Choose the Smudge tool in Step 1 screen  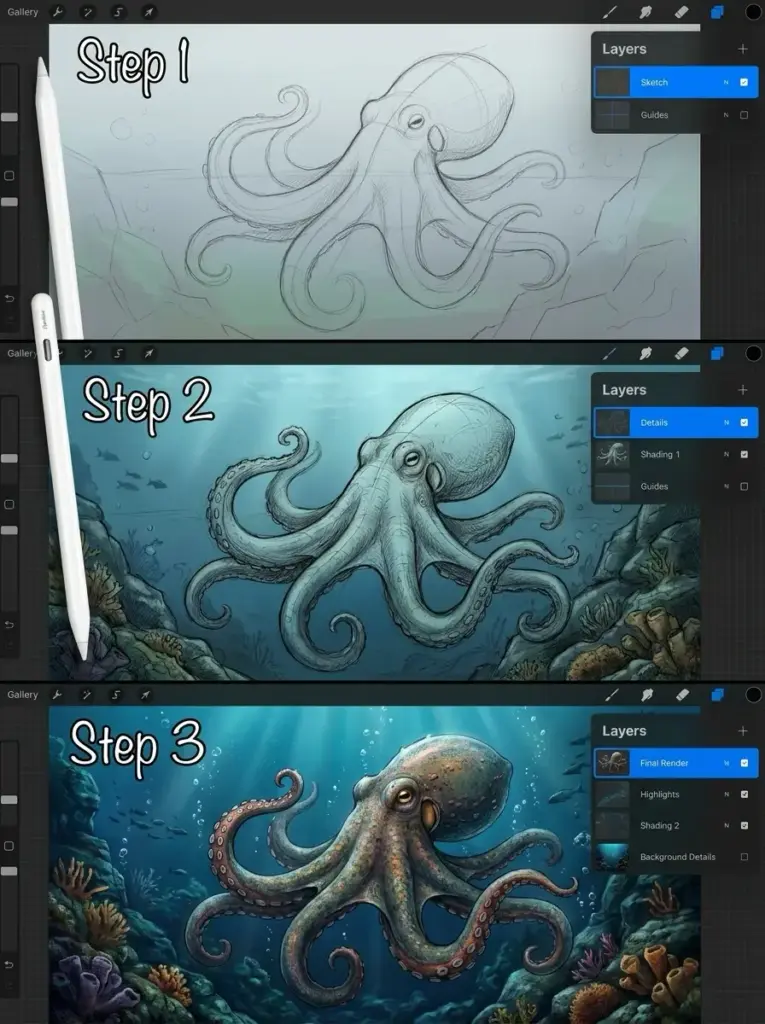click(x=645, y=12)
